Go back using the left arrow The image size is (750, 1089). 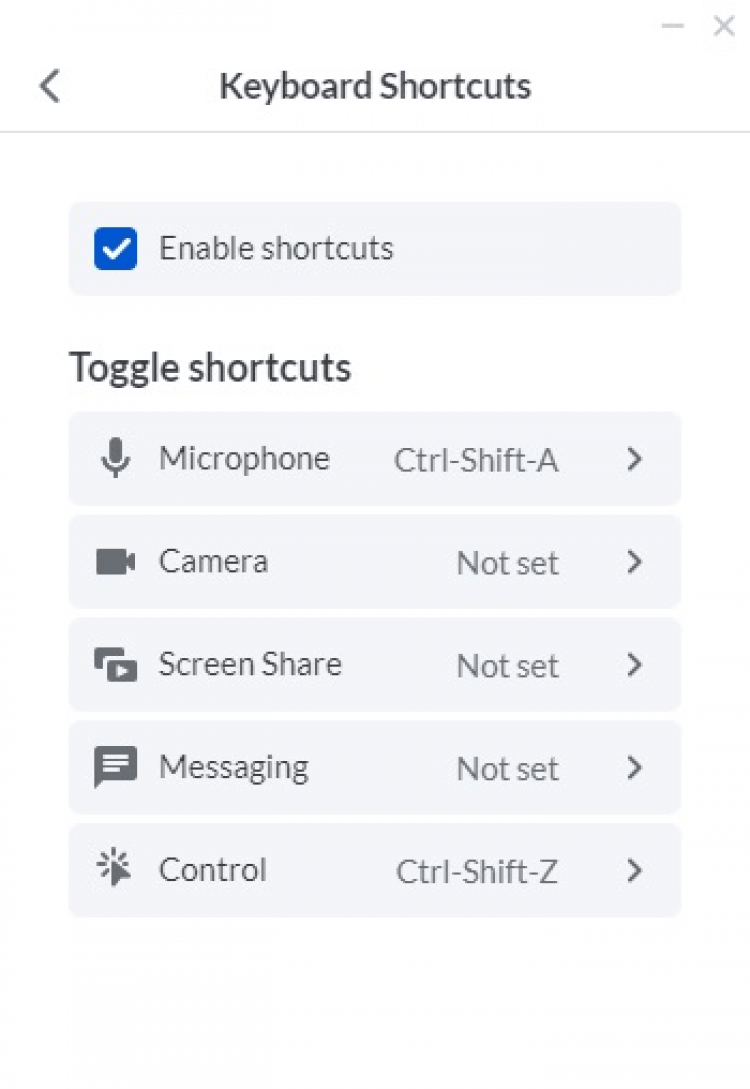click(50, 86)
